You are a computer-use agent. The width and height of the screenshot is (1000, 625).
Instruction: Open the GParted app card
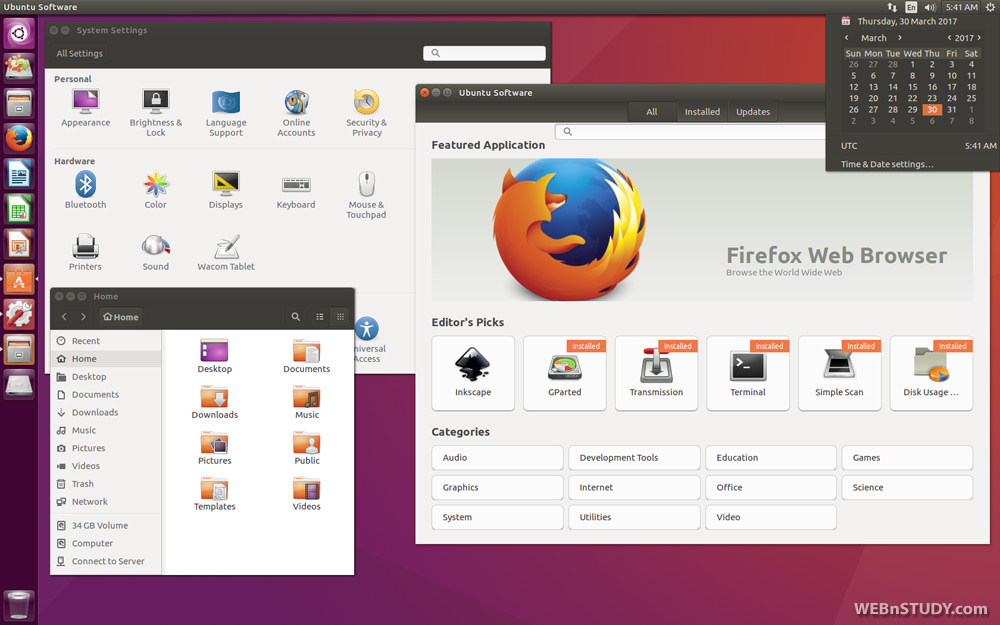click(x=564, y=373)
